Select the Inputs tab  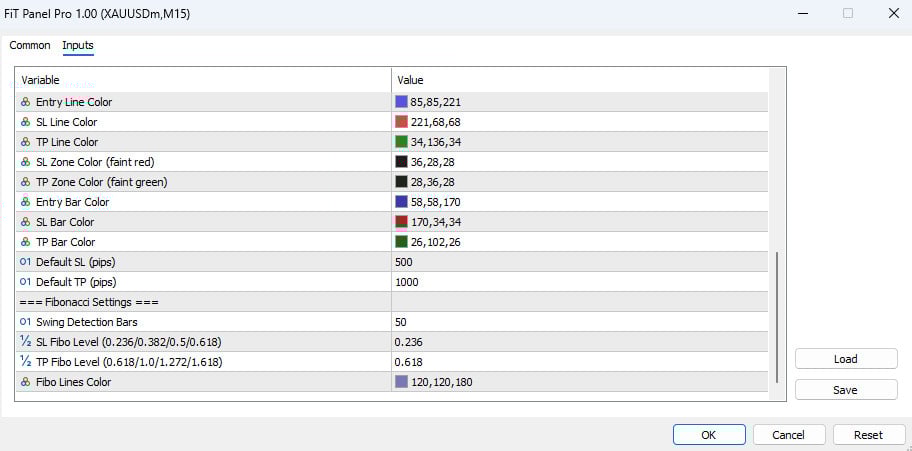(78, 46)
